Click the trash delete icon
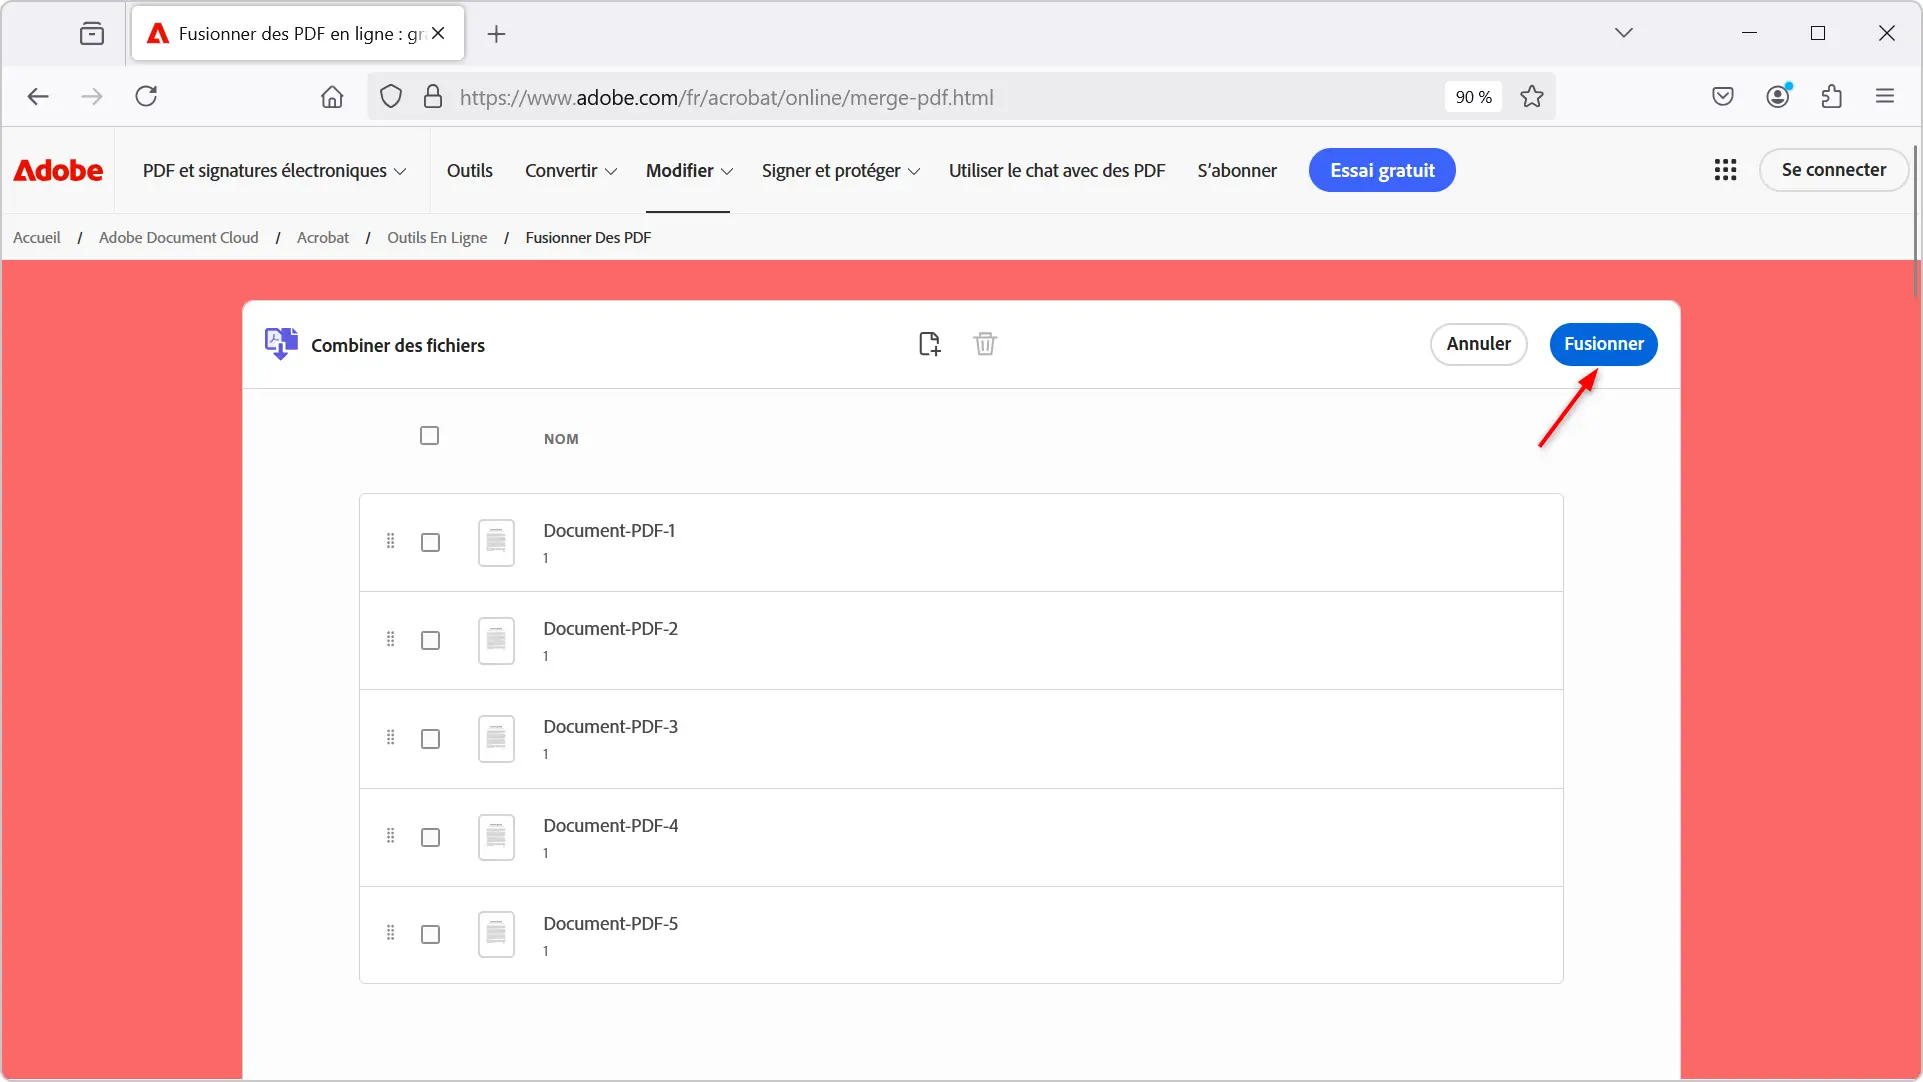The width and height of the screenshot is (1923, 1082). click(x=985, y=344)
